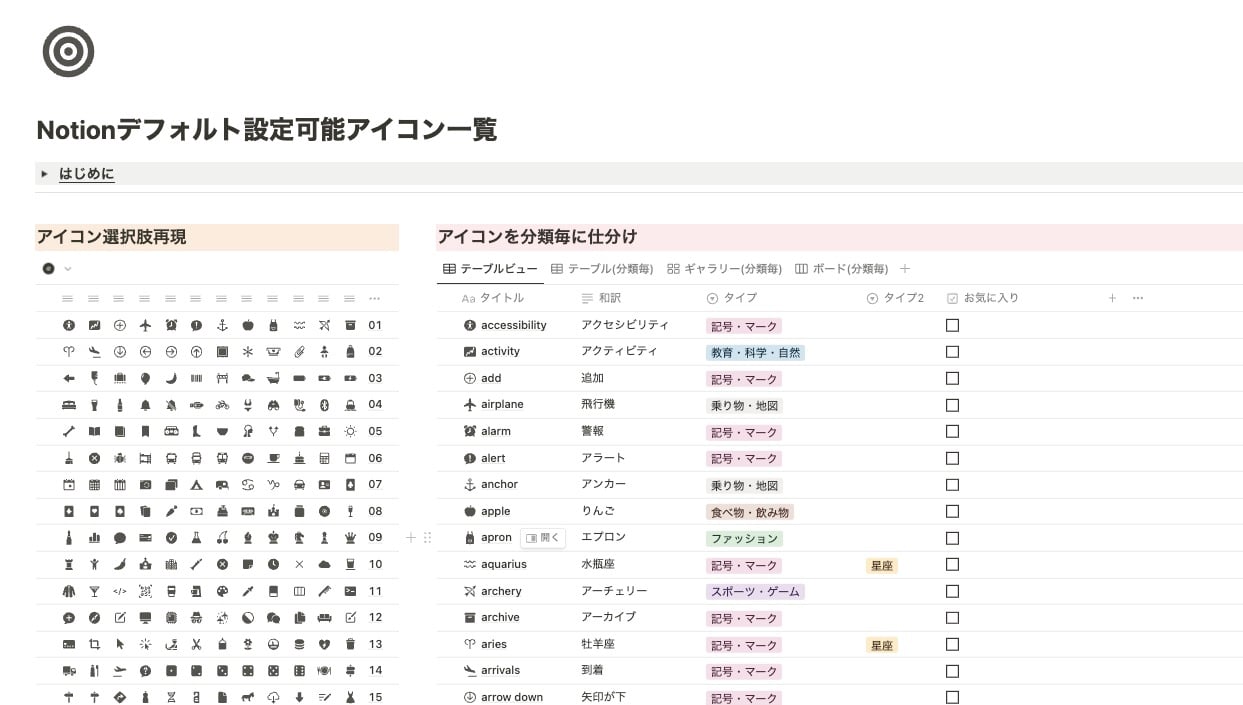Pick the car icon in grid row 07
The image size is (1243, 705).
pos(299,484)
